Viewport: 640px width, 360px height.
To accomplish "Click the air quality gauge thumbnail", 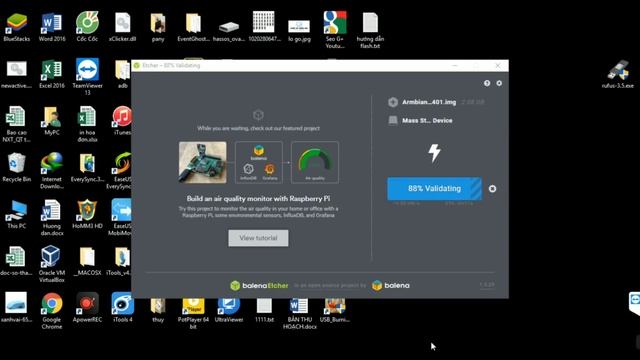I will click(315, 162).
